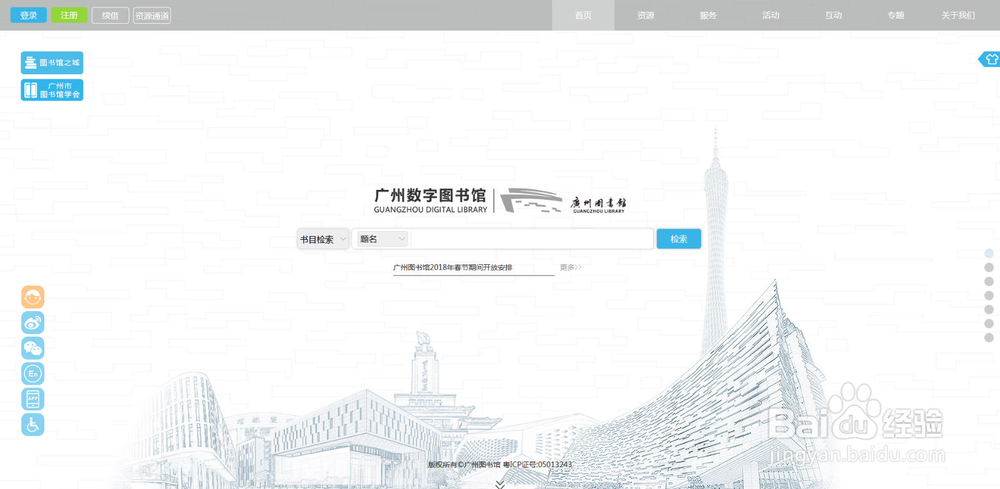Click the 更多>> more link
The width and height of the screenshot is (1000, 489).
571,268
